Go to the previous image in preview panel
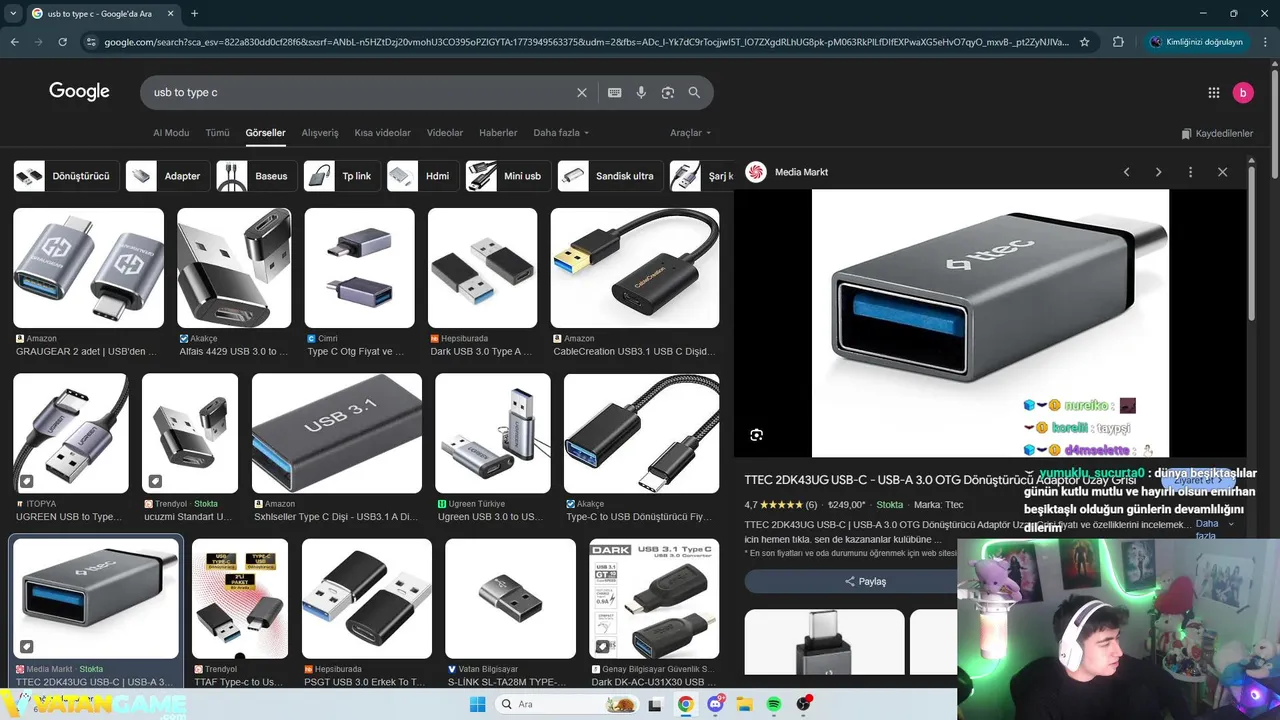 click(x=1127, y=172)
